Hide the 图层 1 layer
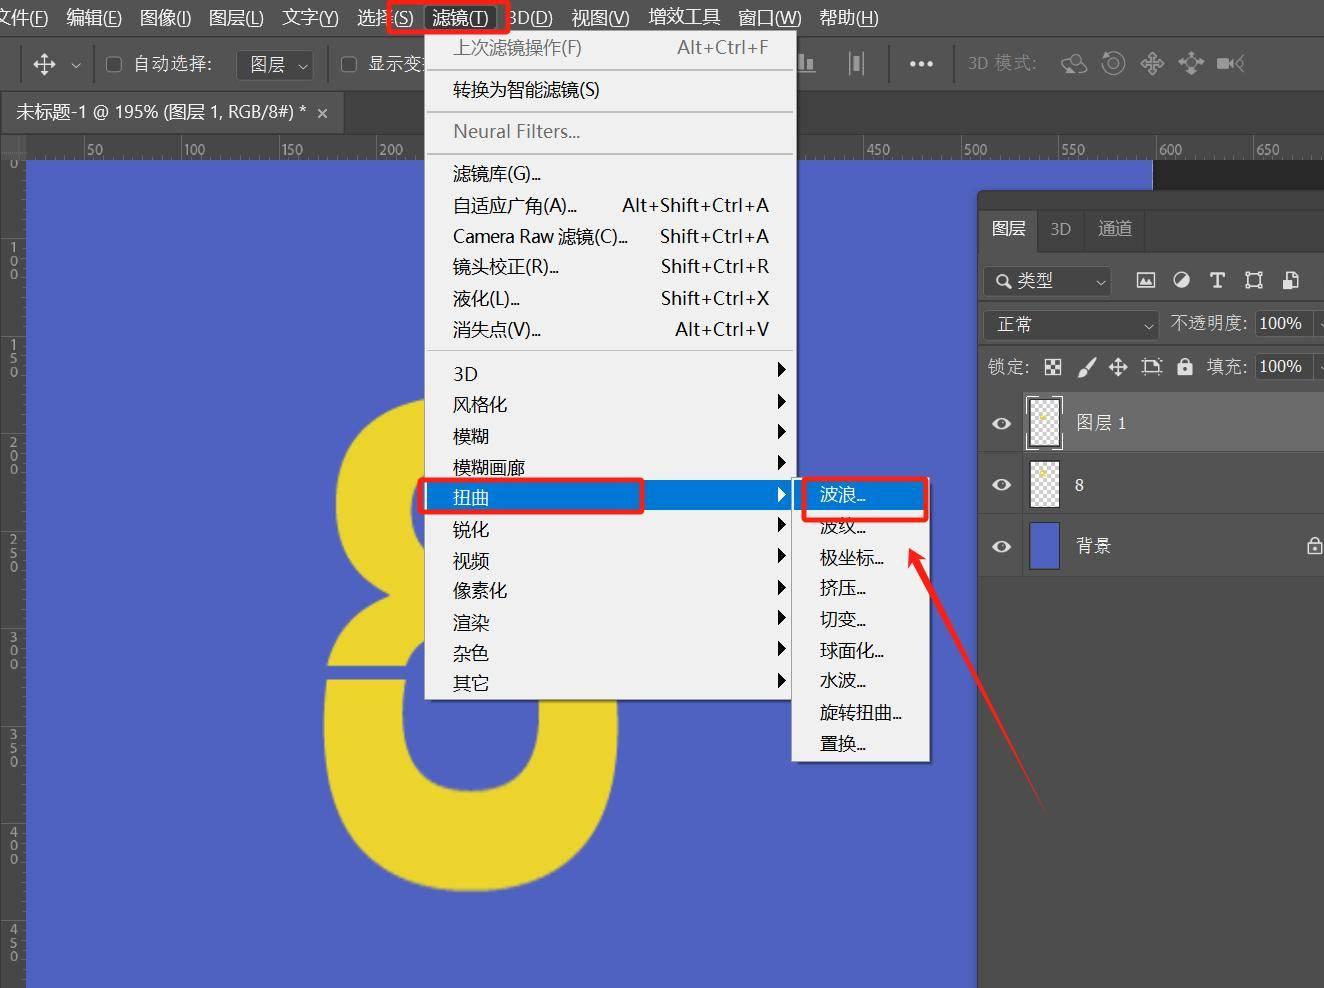Screen dimensions: 1324x988 (x=1001, y=423)
